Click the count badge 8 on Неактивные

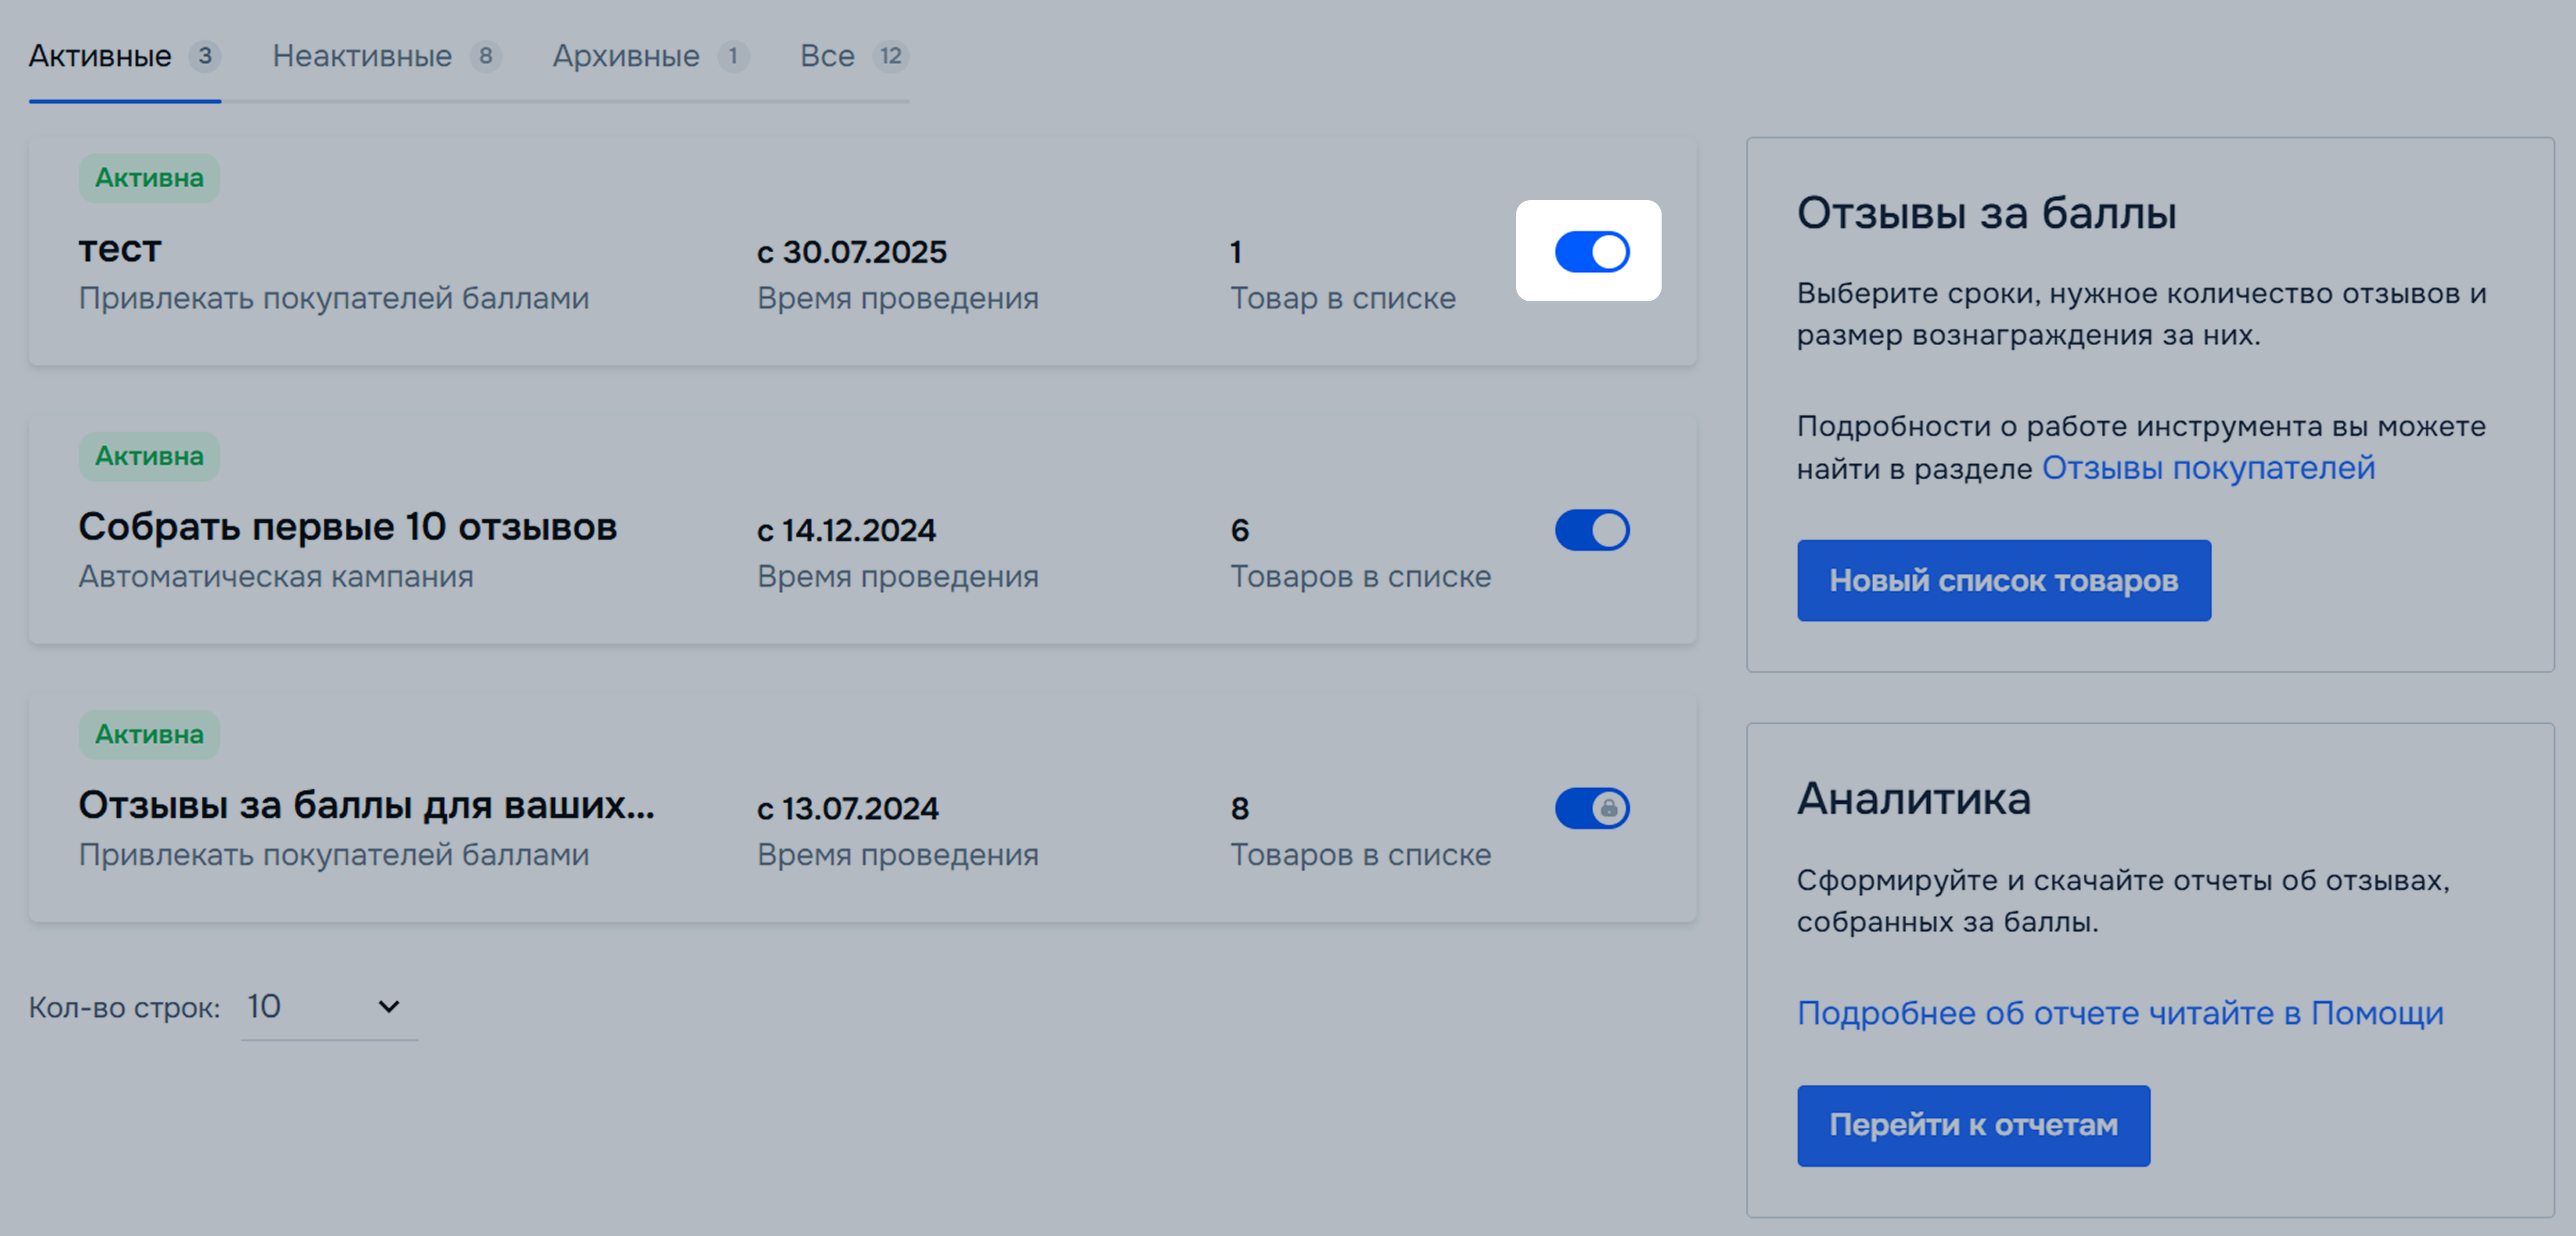coord(485,56)
